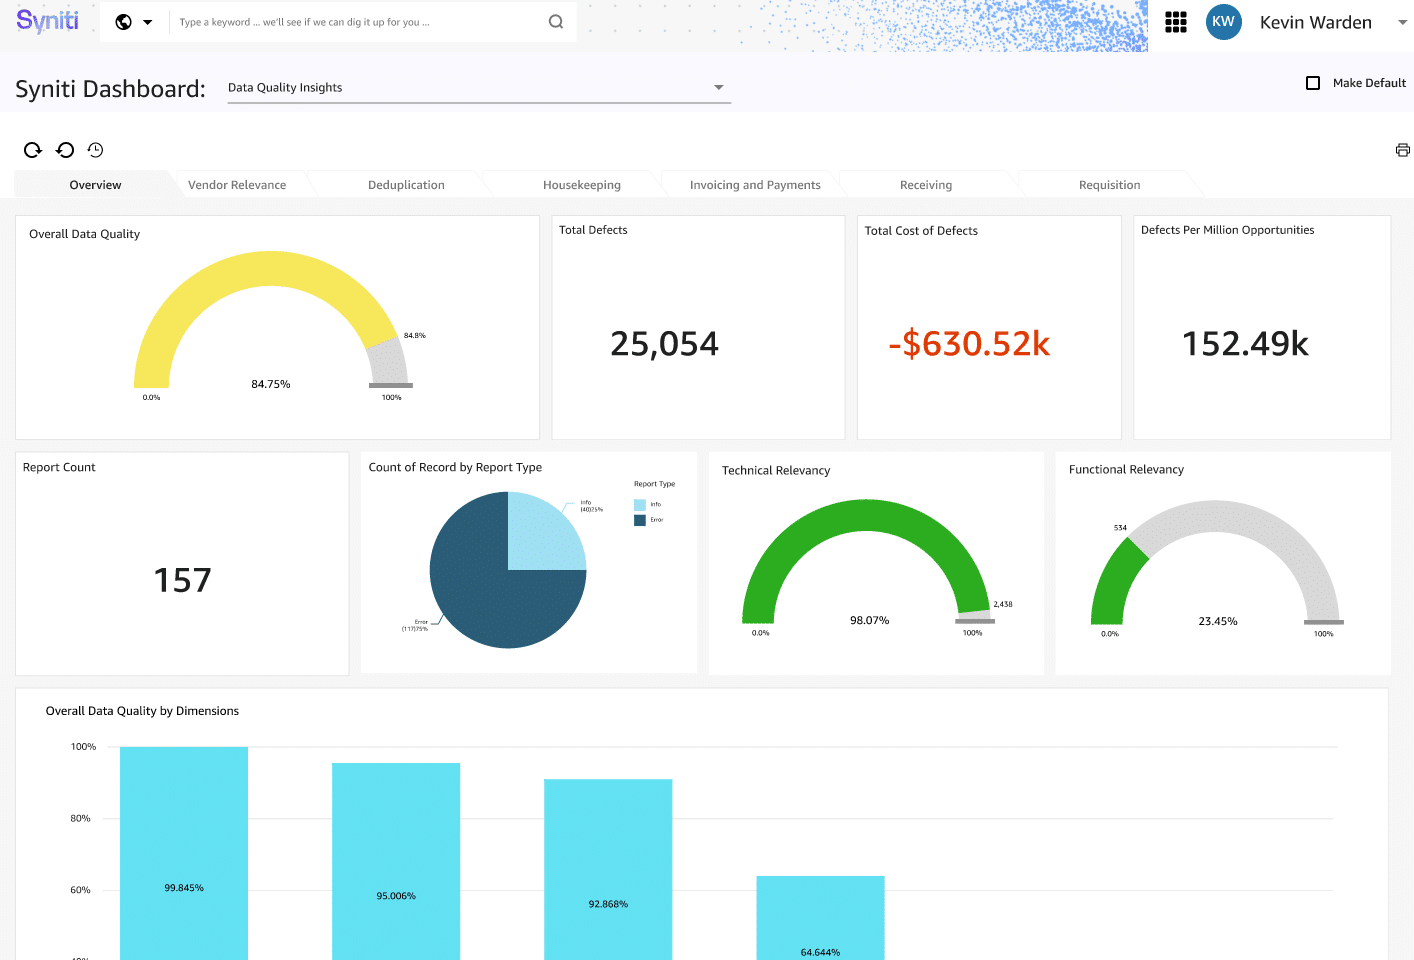This screenshot has width=1414, height=960.
Task: Click the reset history clock icon
Action: point(95,150)
